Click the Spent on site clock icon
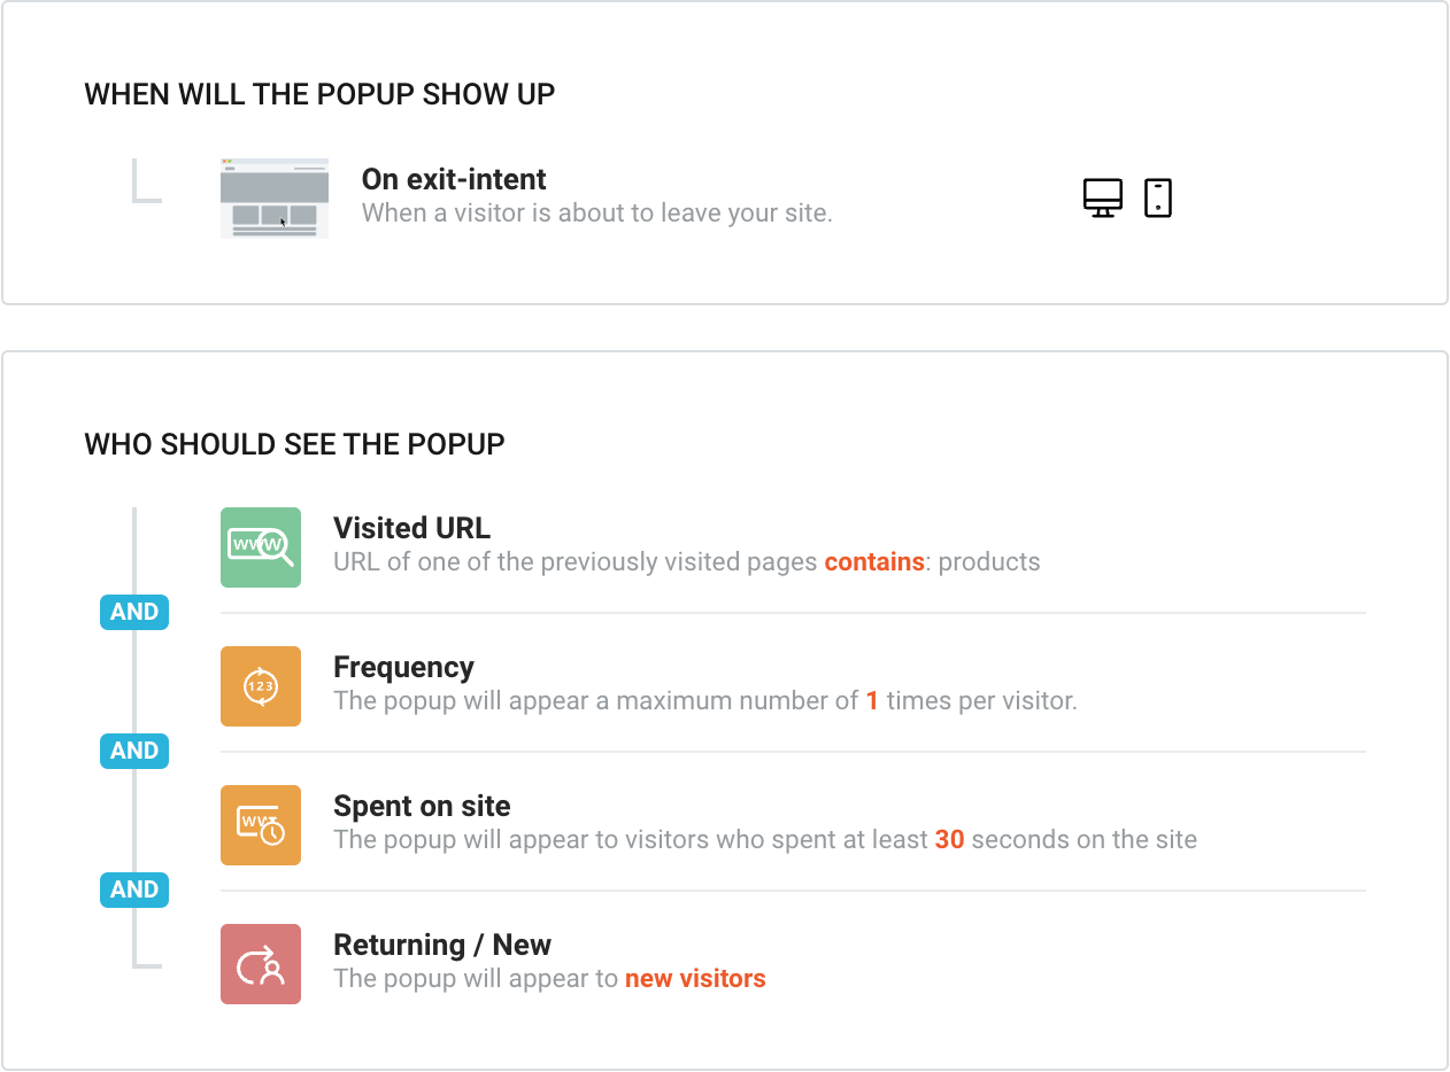The width and height of the screenshot is (1450, 1072). click(x=261, y=825)
